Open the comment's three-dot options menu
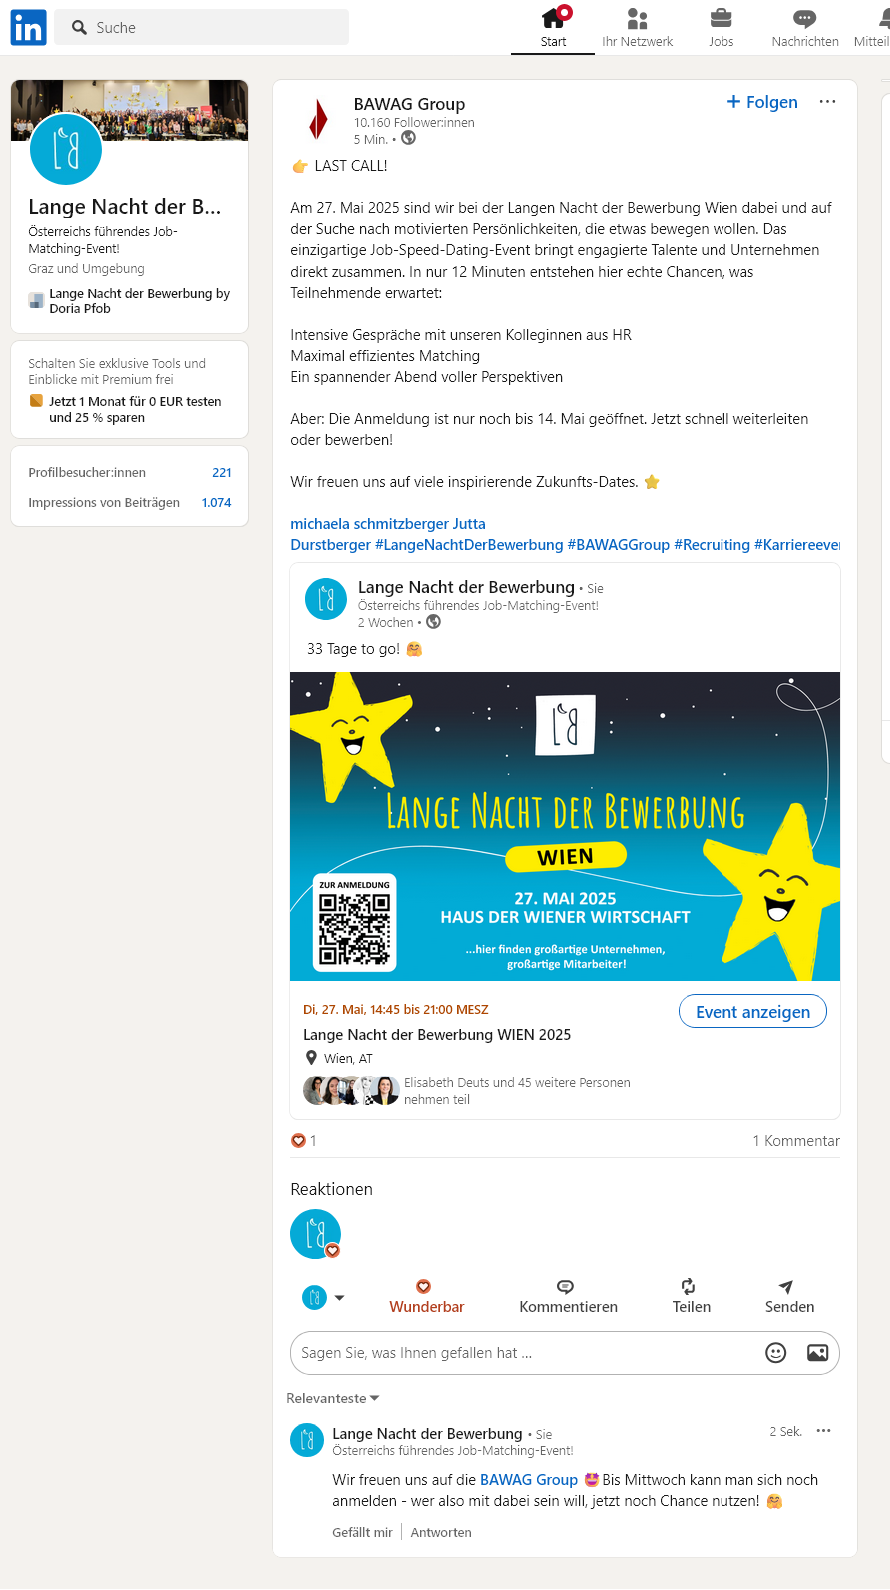Image resolution: width=890 pixels, height=1590 pixels. [x=823, y=1431]
